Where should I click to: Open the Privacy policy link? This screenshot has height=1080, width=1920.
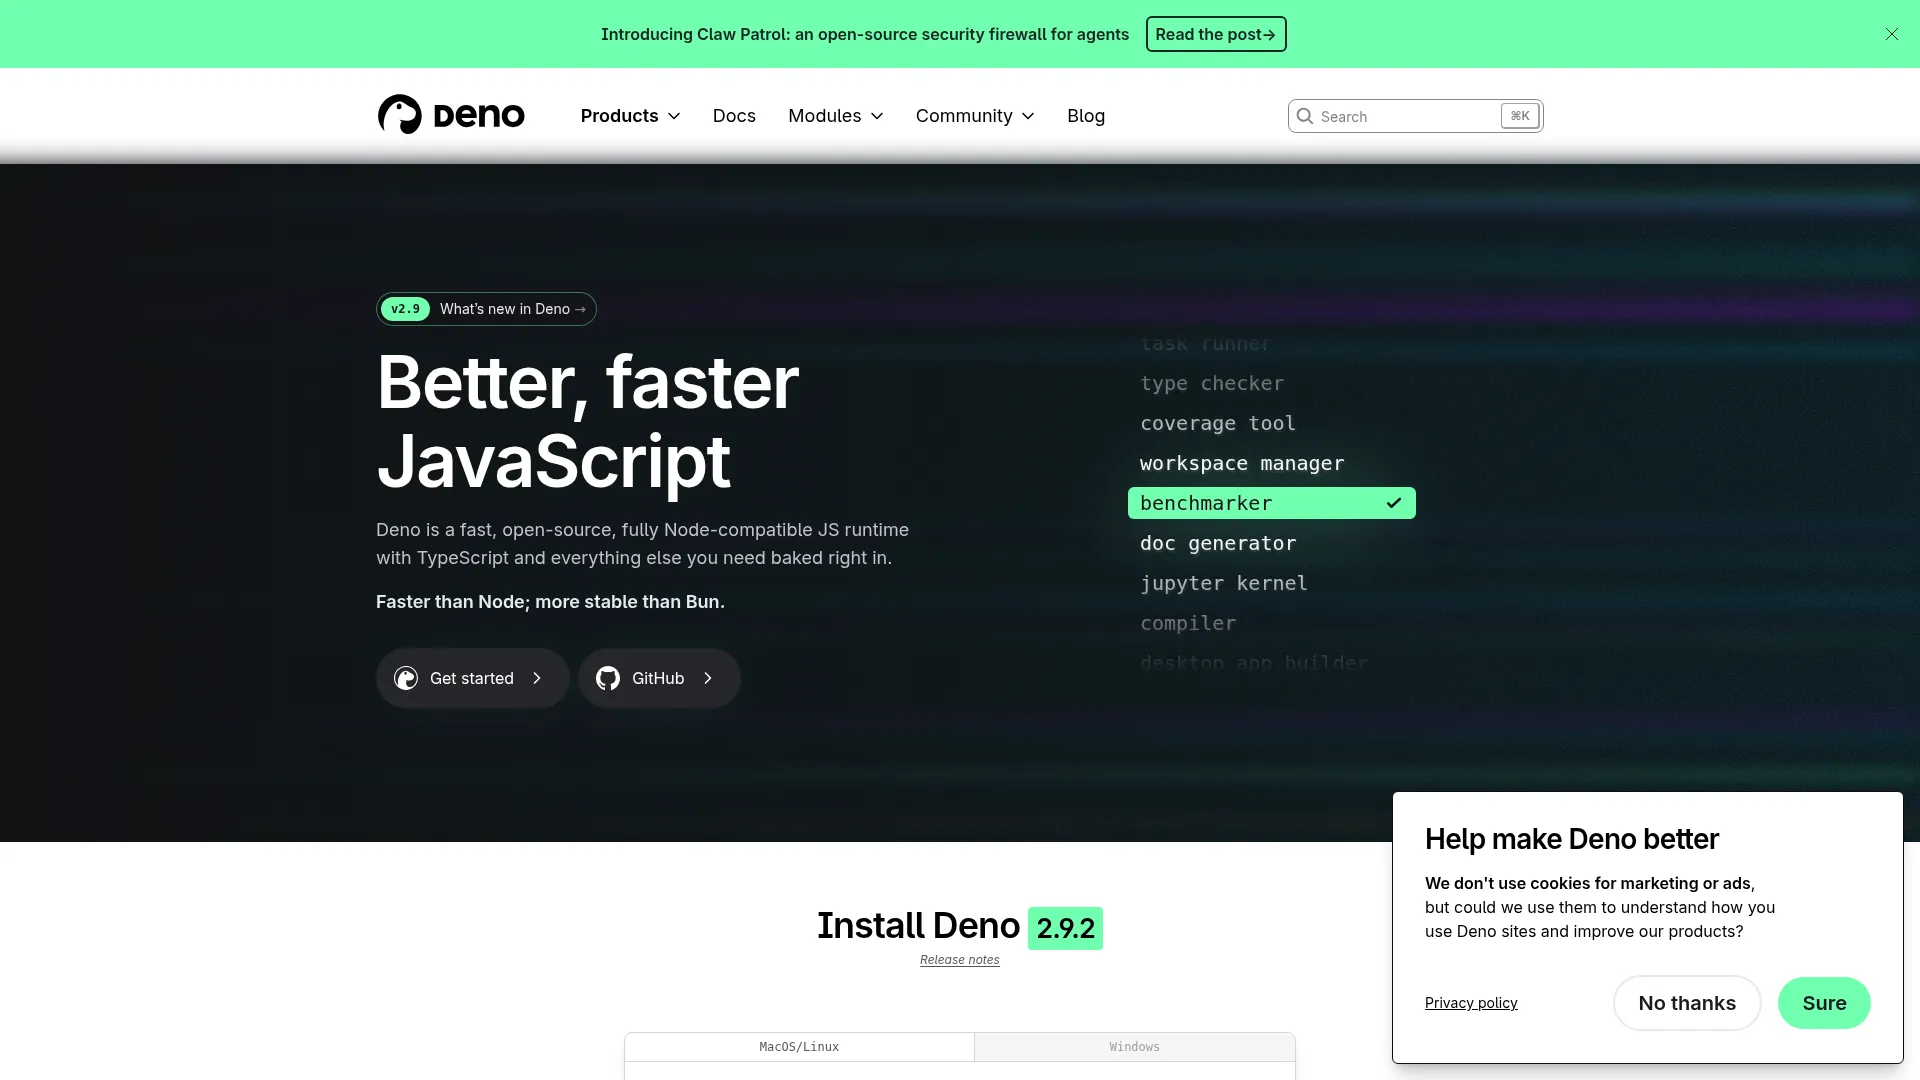[1471, 1003]
